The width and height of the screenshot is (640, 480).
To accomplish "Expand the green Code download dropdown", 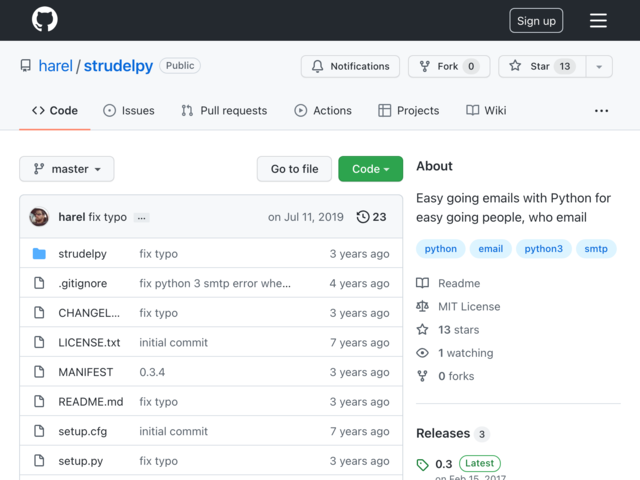I will coord(371,169).
